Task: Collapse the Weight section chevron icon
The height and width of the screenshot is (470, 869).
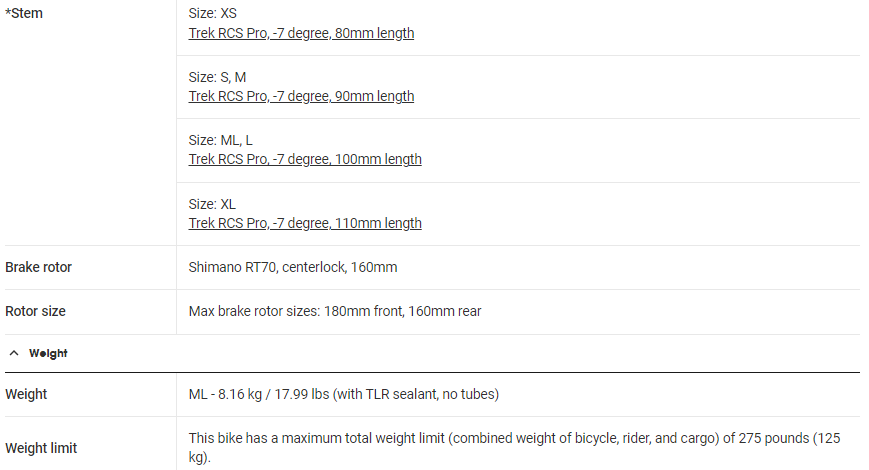Action: coord(13,353)
